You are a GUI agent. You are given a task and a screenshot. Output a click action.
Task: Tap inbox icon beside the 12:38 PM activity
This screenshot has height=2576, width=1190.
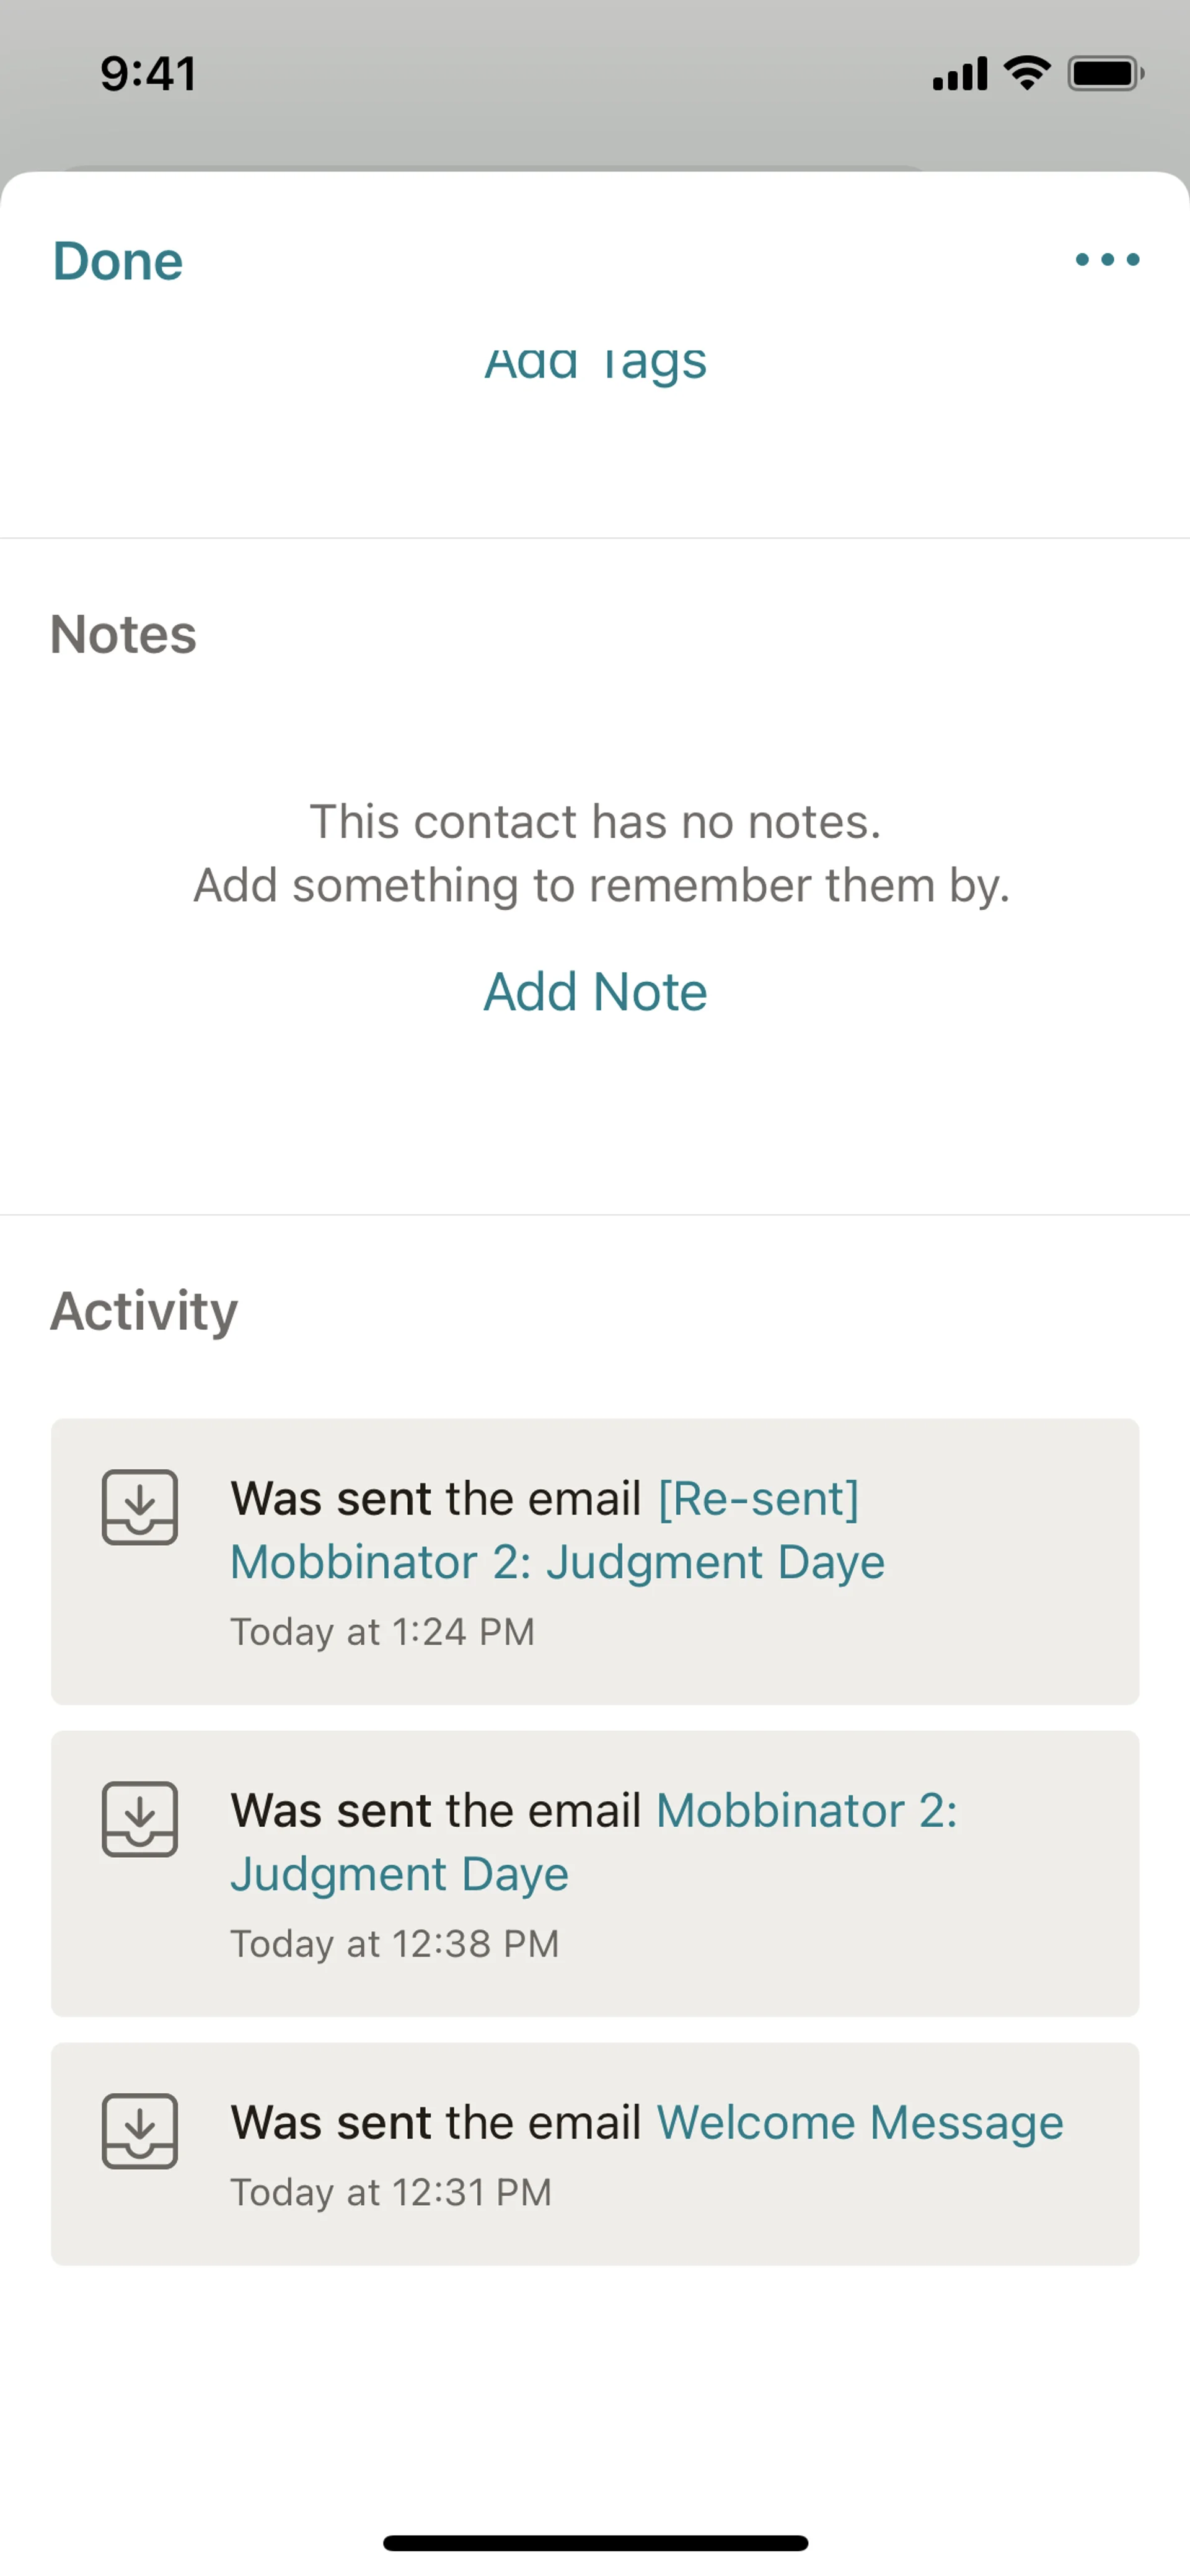(x=140, y=1819)
